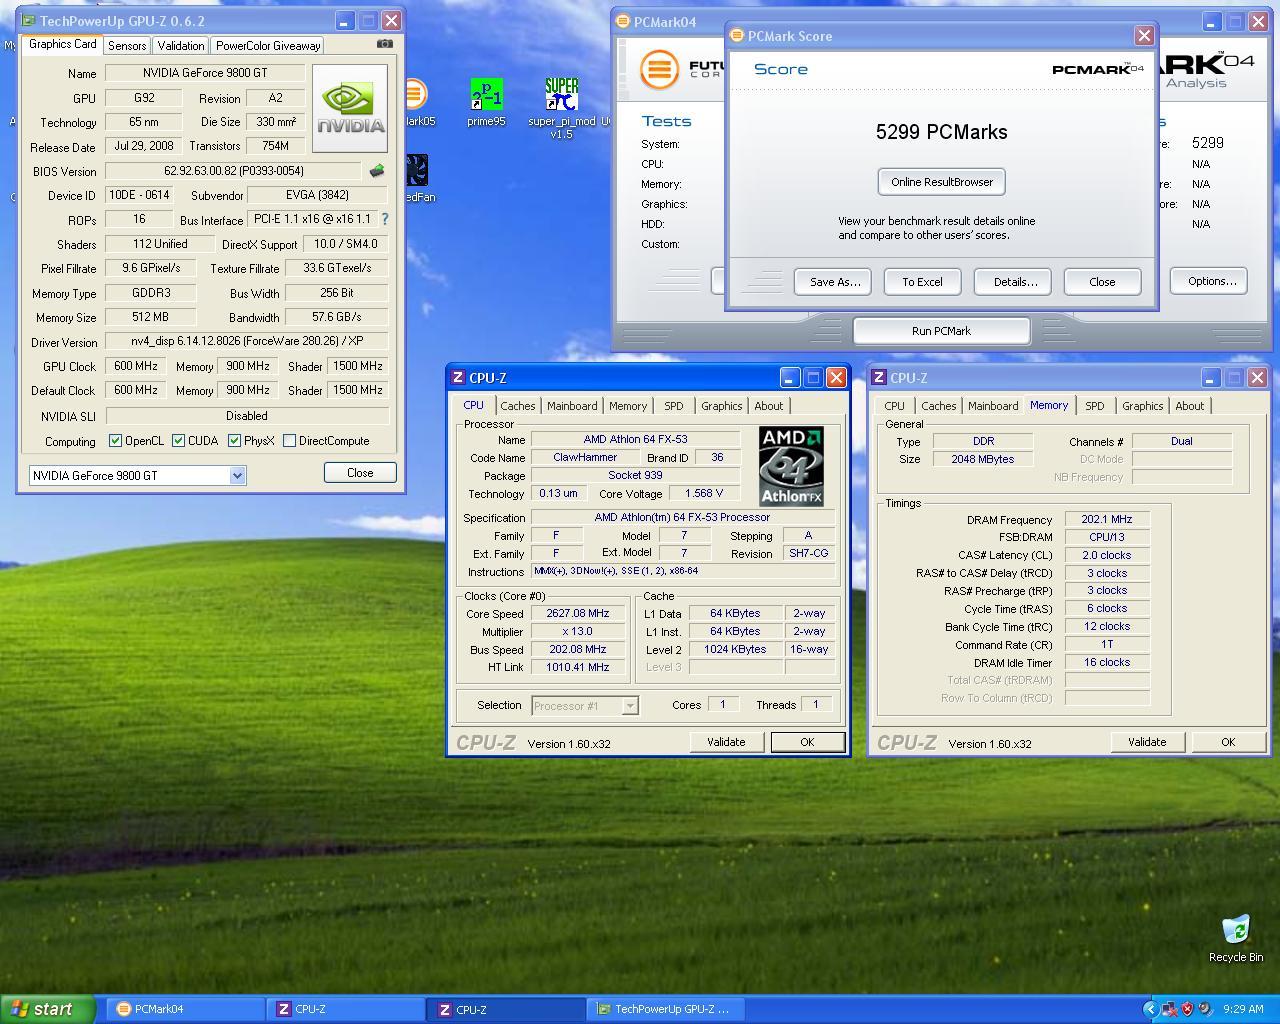
Task: Click the Online ResultBrowser button
Action: coord(941,182)
